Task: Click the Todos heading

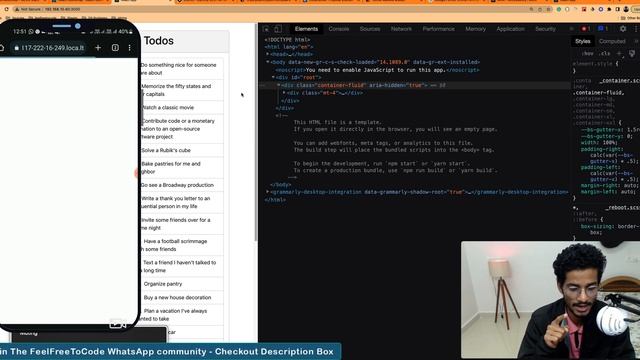Action: click(x=159, y=41)
